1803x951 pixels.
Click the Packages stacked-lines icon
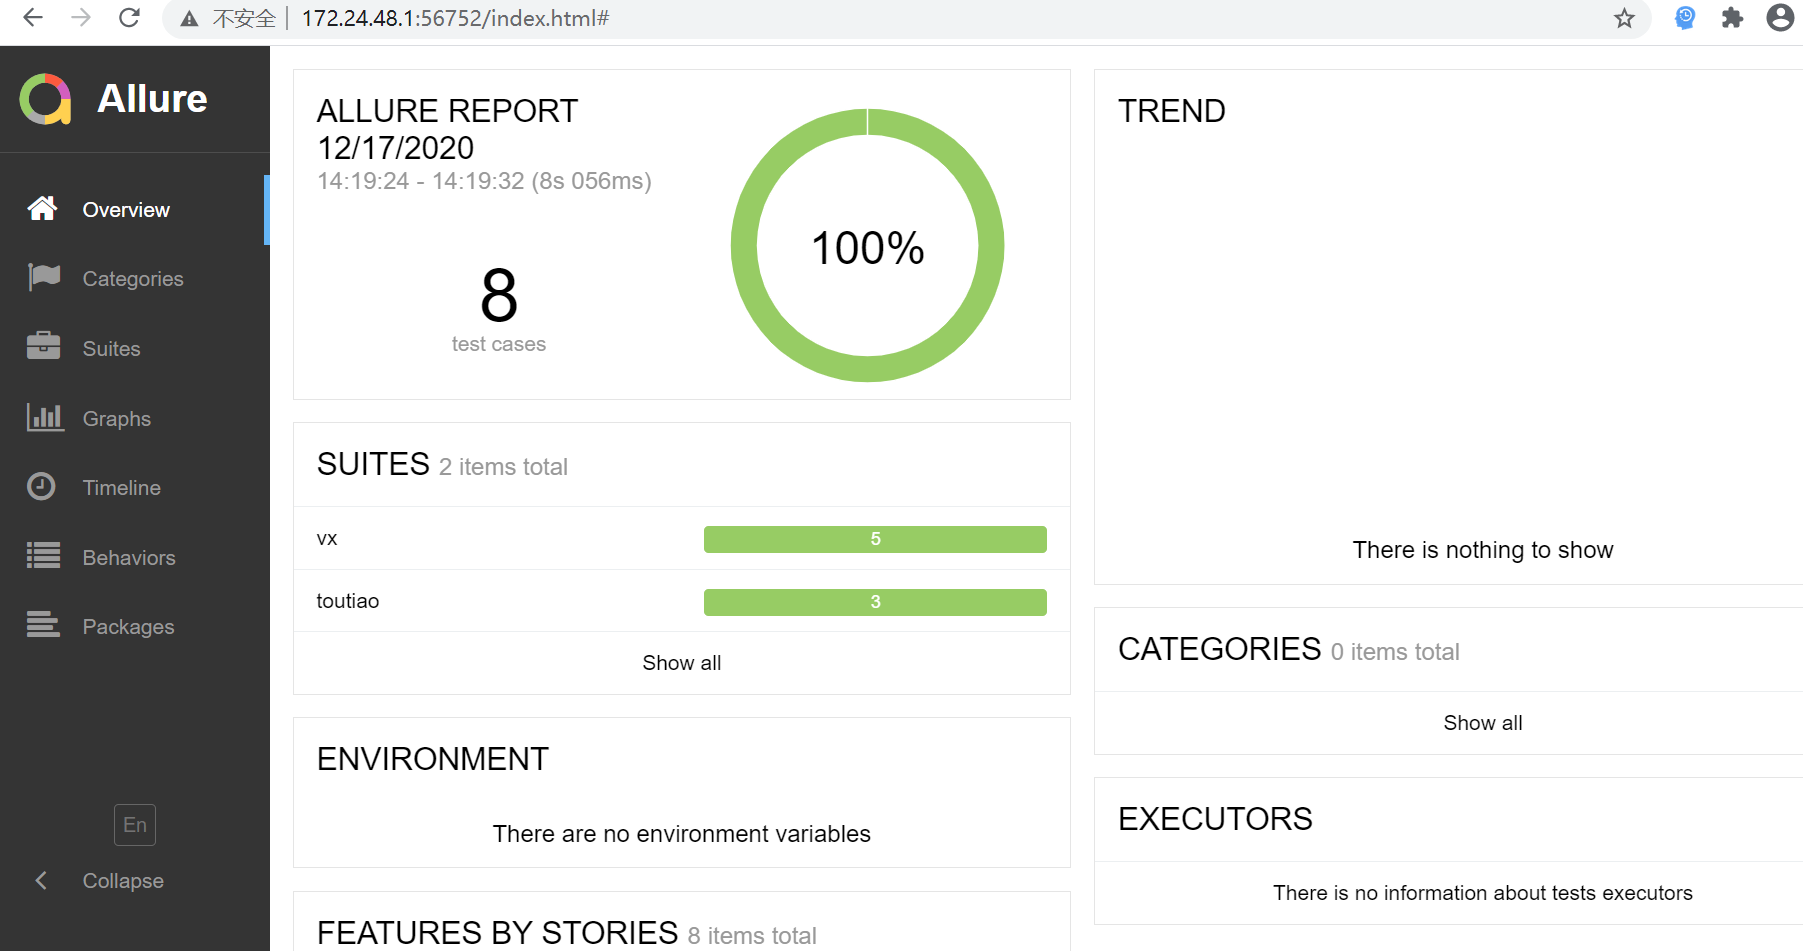(43, 625)
